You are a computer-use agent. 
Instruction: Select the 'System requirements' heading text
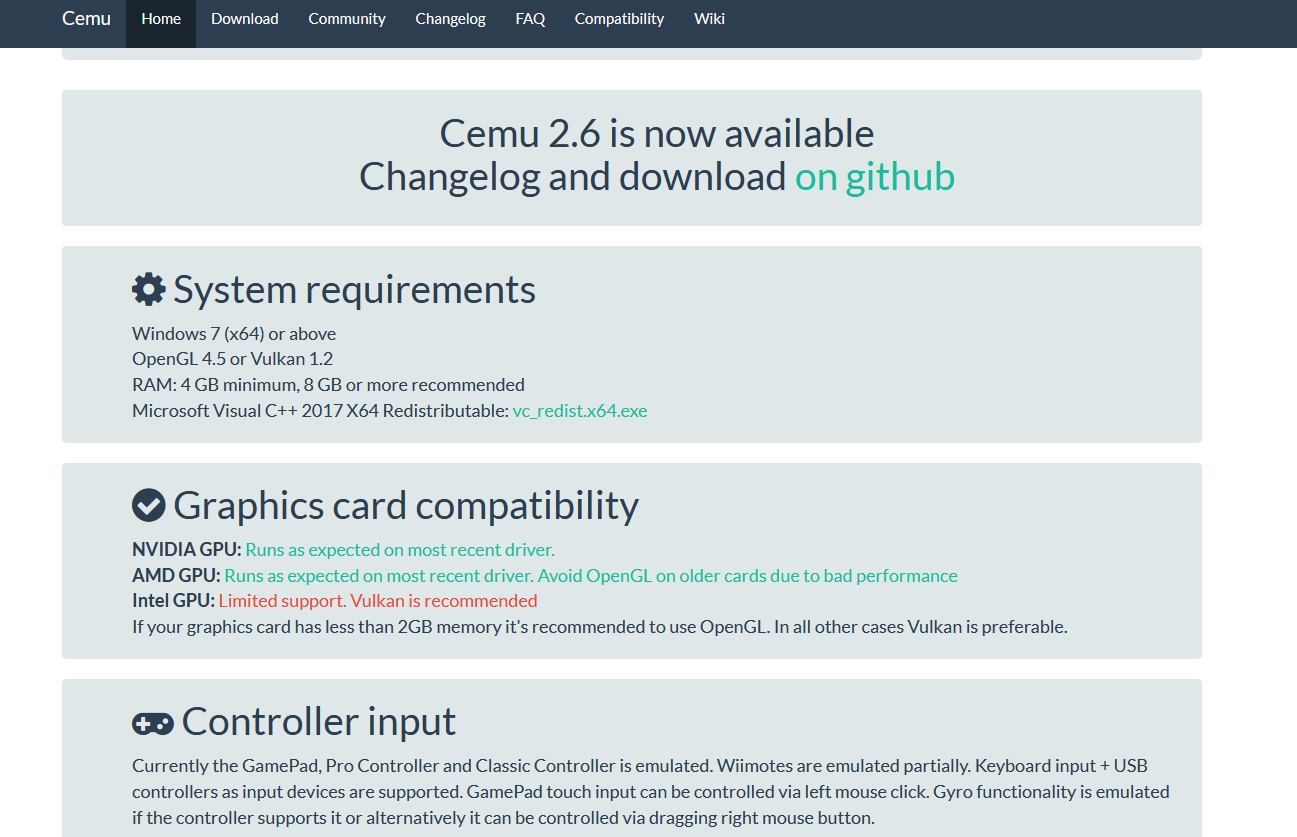point(355,290)
